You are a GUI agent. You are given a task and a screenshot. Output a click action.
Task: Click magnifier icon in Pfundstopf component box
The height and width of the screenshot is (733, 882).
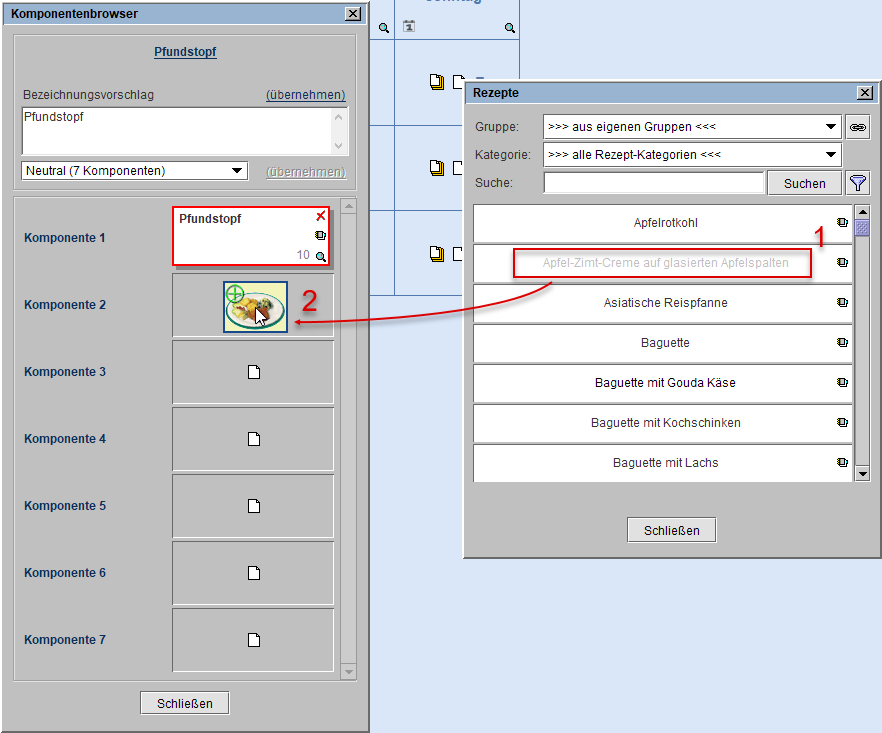(x=321, y=257)
